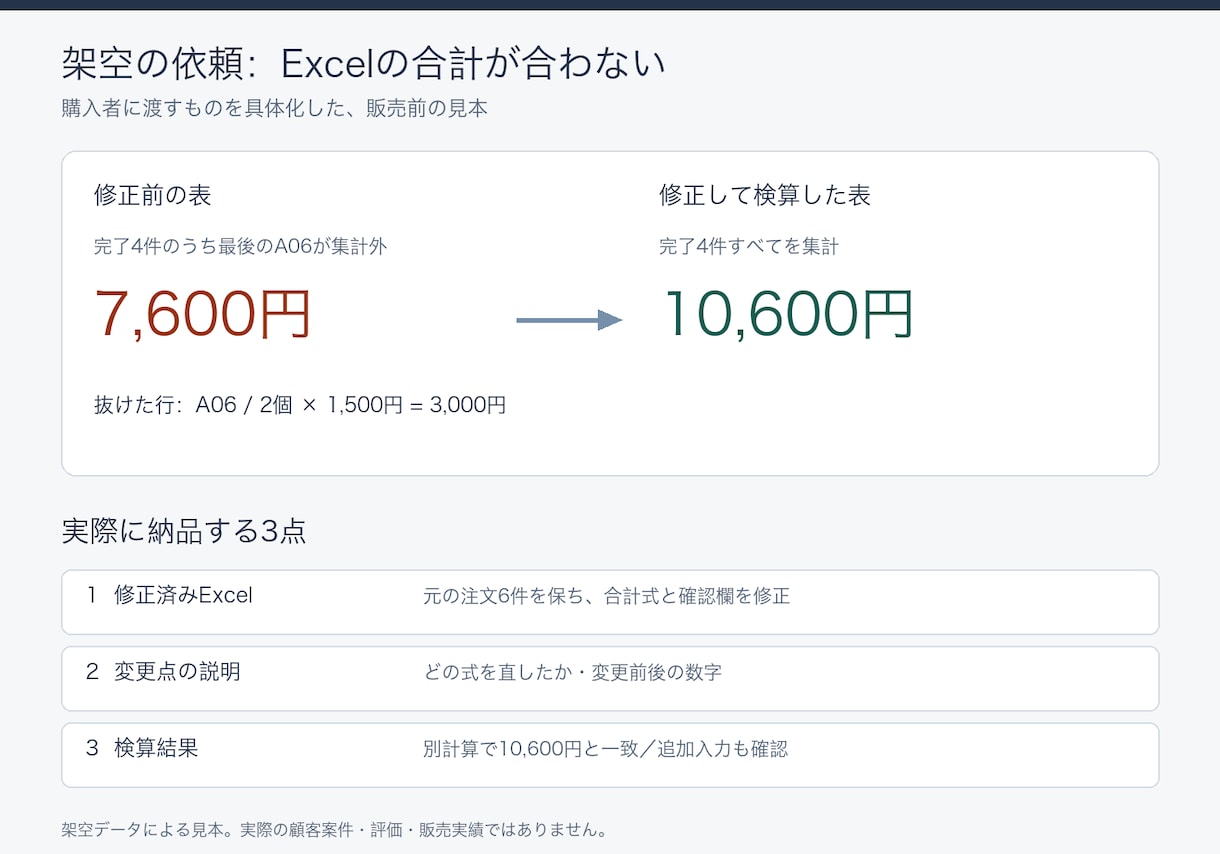1220x854 pixels.
Task: Click the description 元の注文6件を保ち、合計式と確認欄を修正
Action: (x=607, y=596)
